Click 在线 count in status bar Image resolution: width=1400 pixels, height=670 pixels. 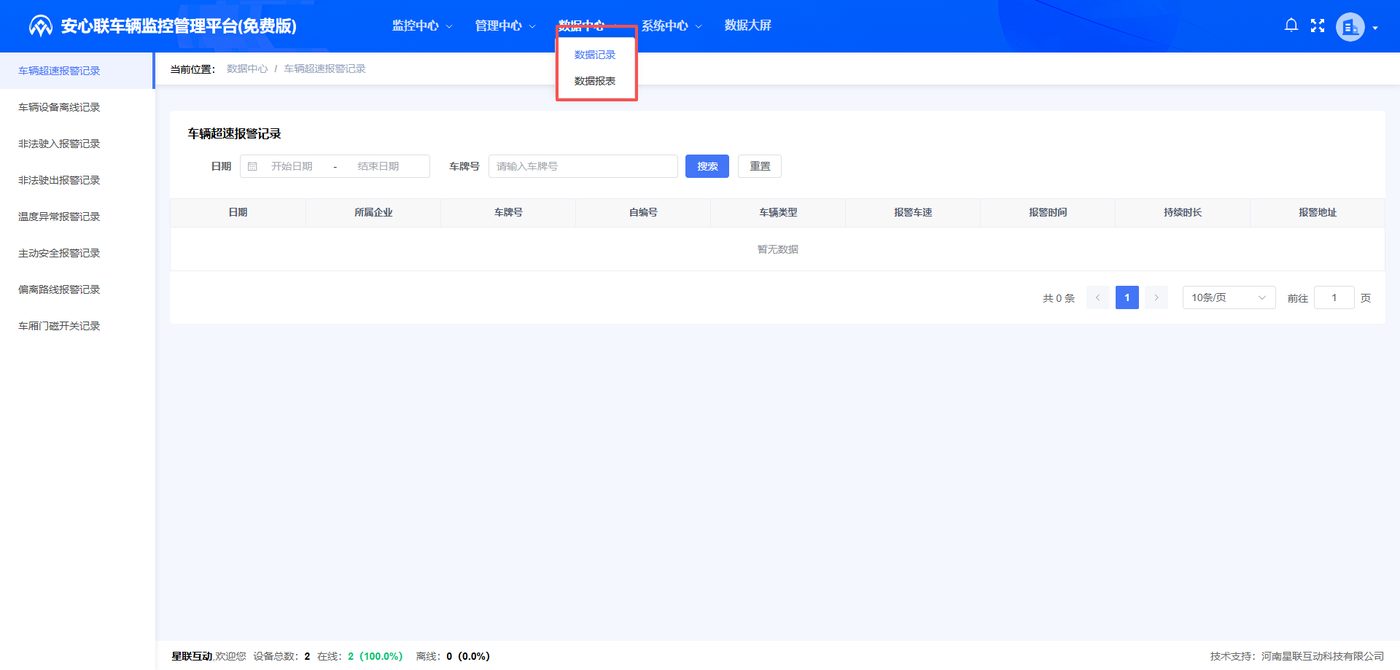click(360, 656)
